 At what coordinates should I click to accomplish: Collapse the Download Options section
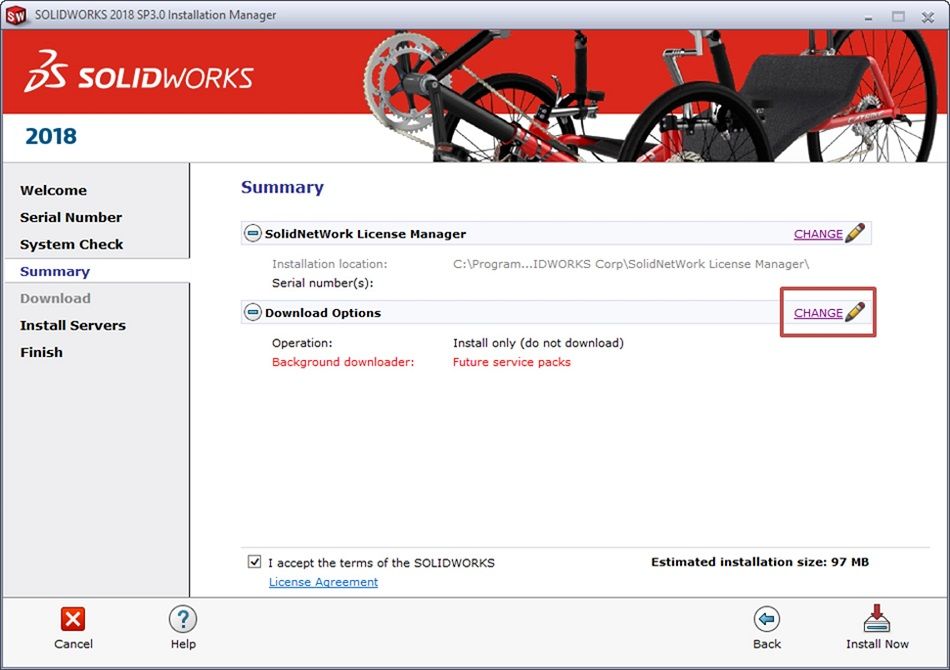(253, 313)
